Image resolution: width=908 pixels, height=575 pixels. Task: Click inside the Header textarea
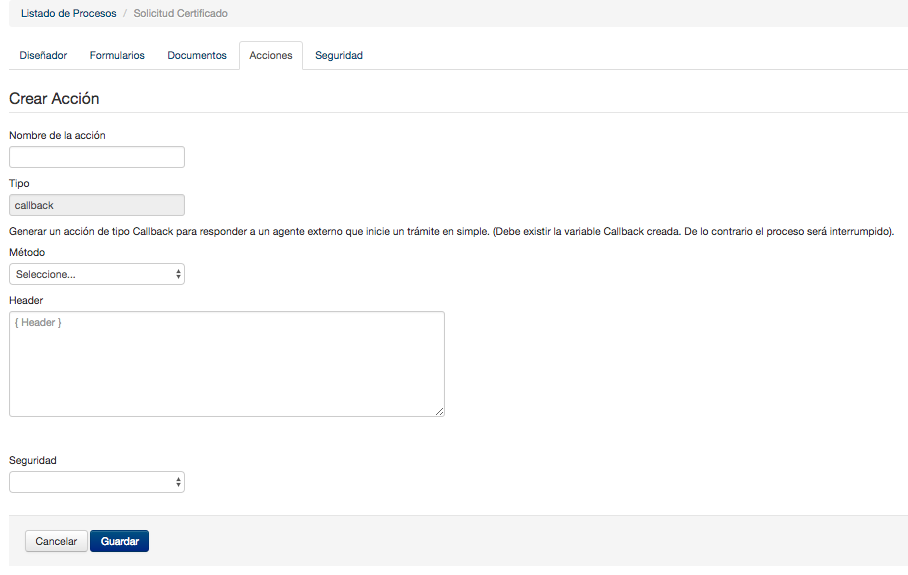pos(227,364)
